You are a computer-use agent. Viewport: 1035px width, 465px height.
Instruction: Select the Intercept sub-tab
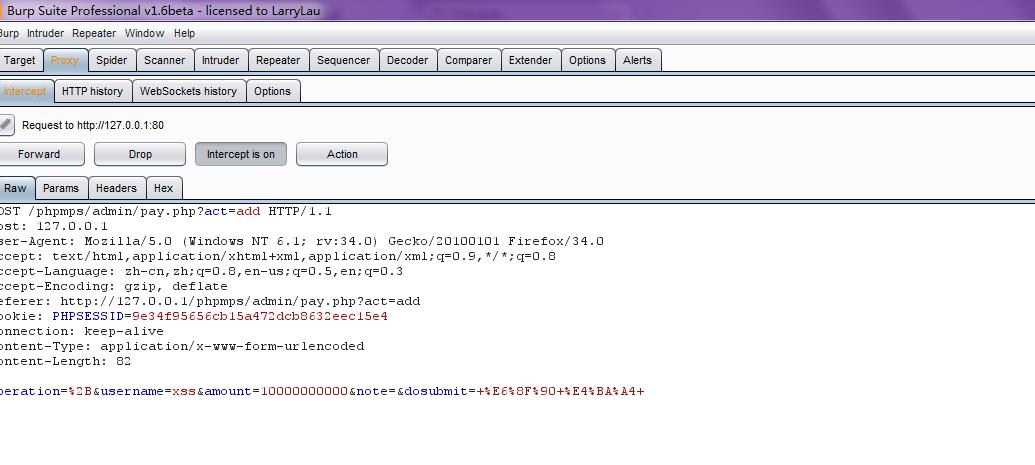(26, 91)
